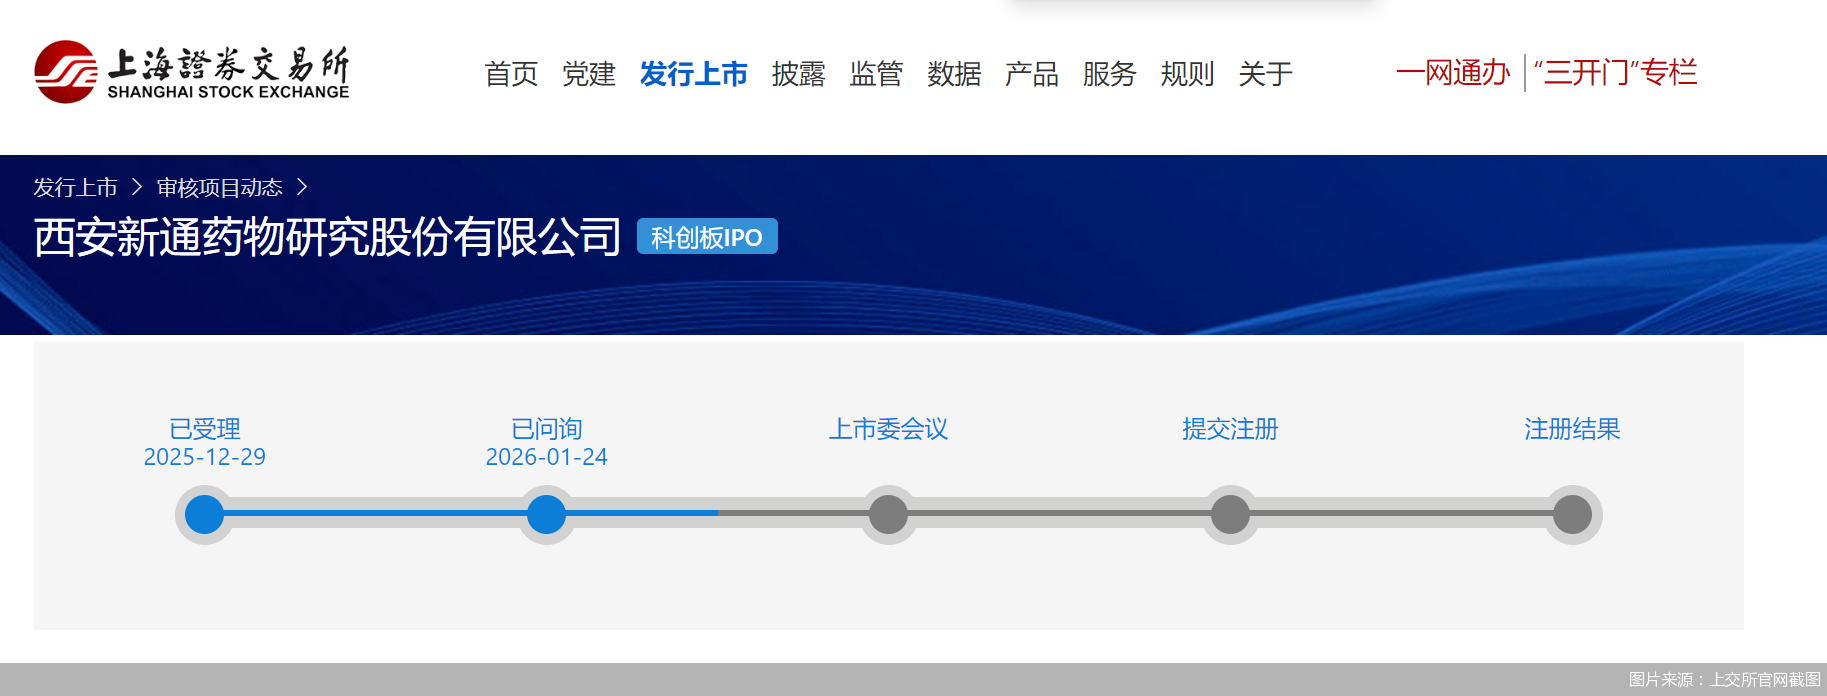Open the 数据 menu item
Screen dimensions: 1827x696
(954, 74)
